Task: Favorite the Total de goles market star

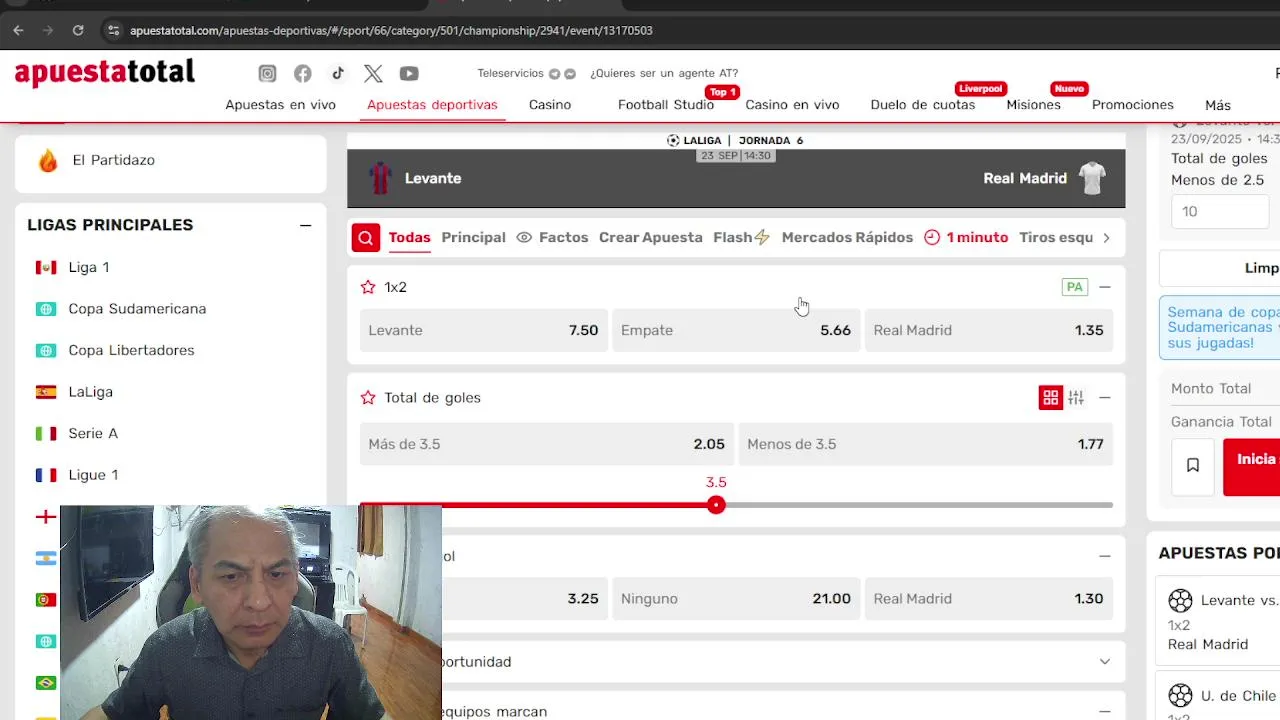Action: [x=368, y=398]
